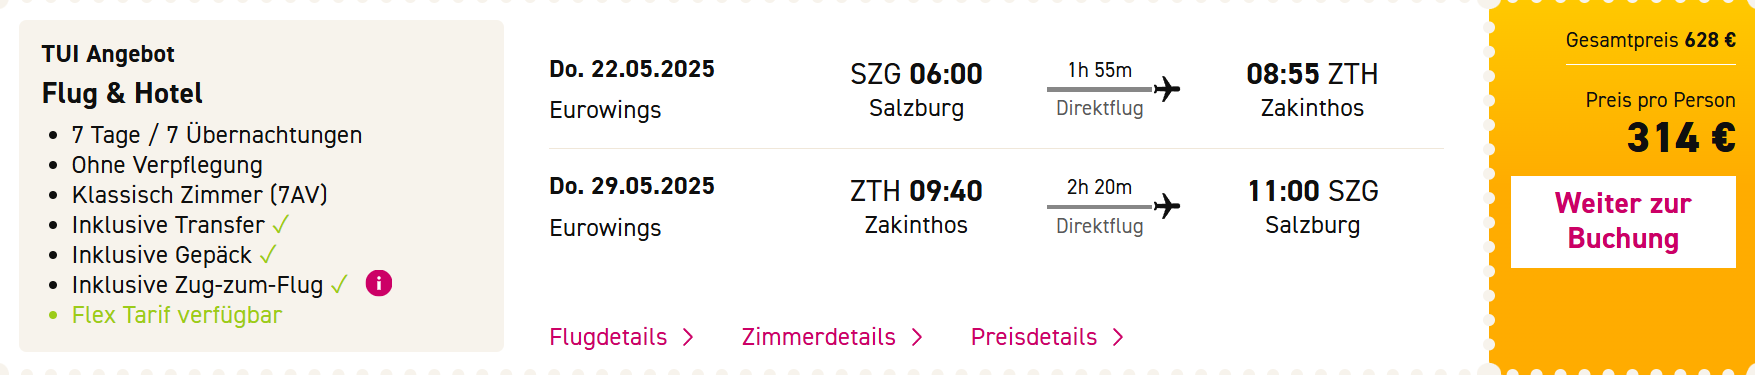Open the Preisdetails link
This screenshot has width=1755, height=375.
point(1034,337)
